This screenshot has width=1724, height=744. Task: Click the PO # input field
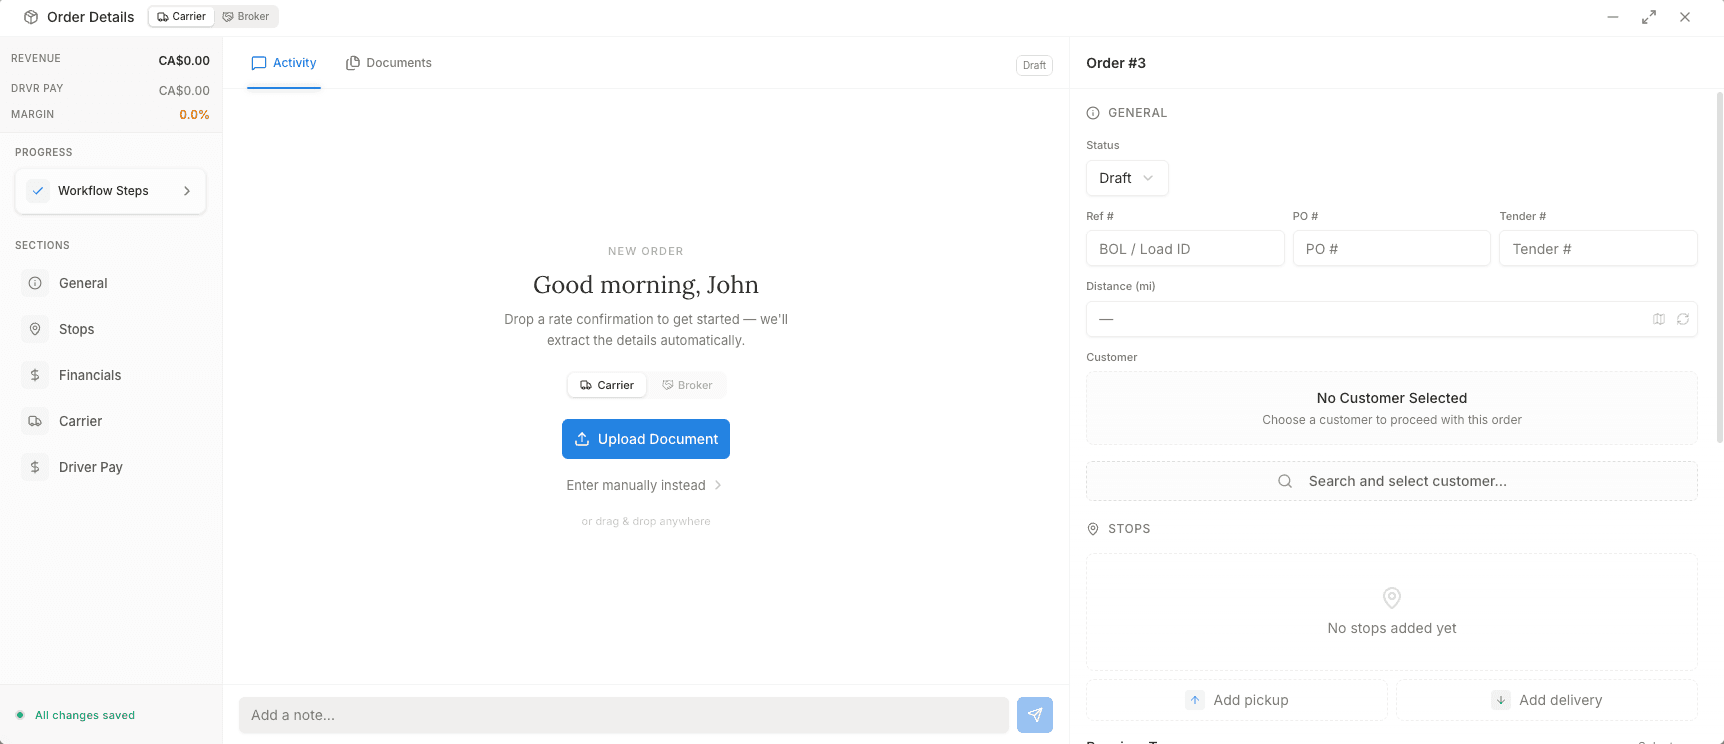[x=1391, y=249]
